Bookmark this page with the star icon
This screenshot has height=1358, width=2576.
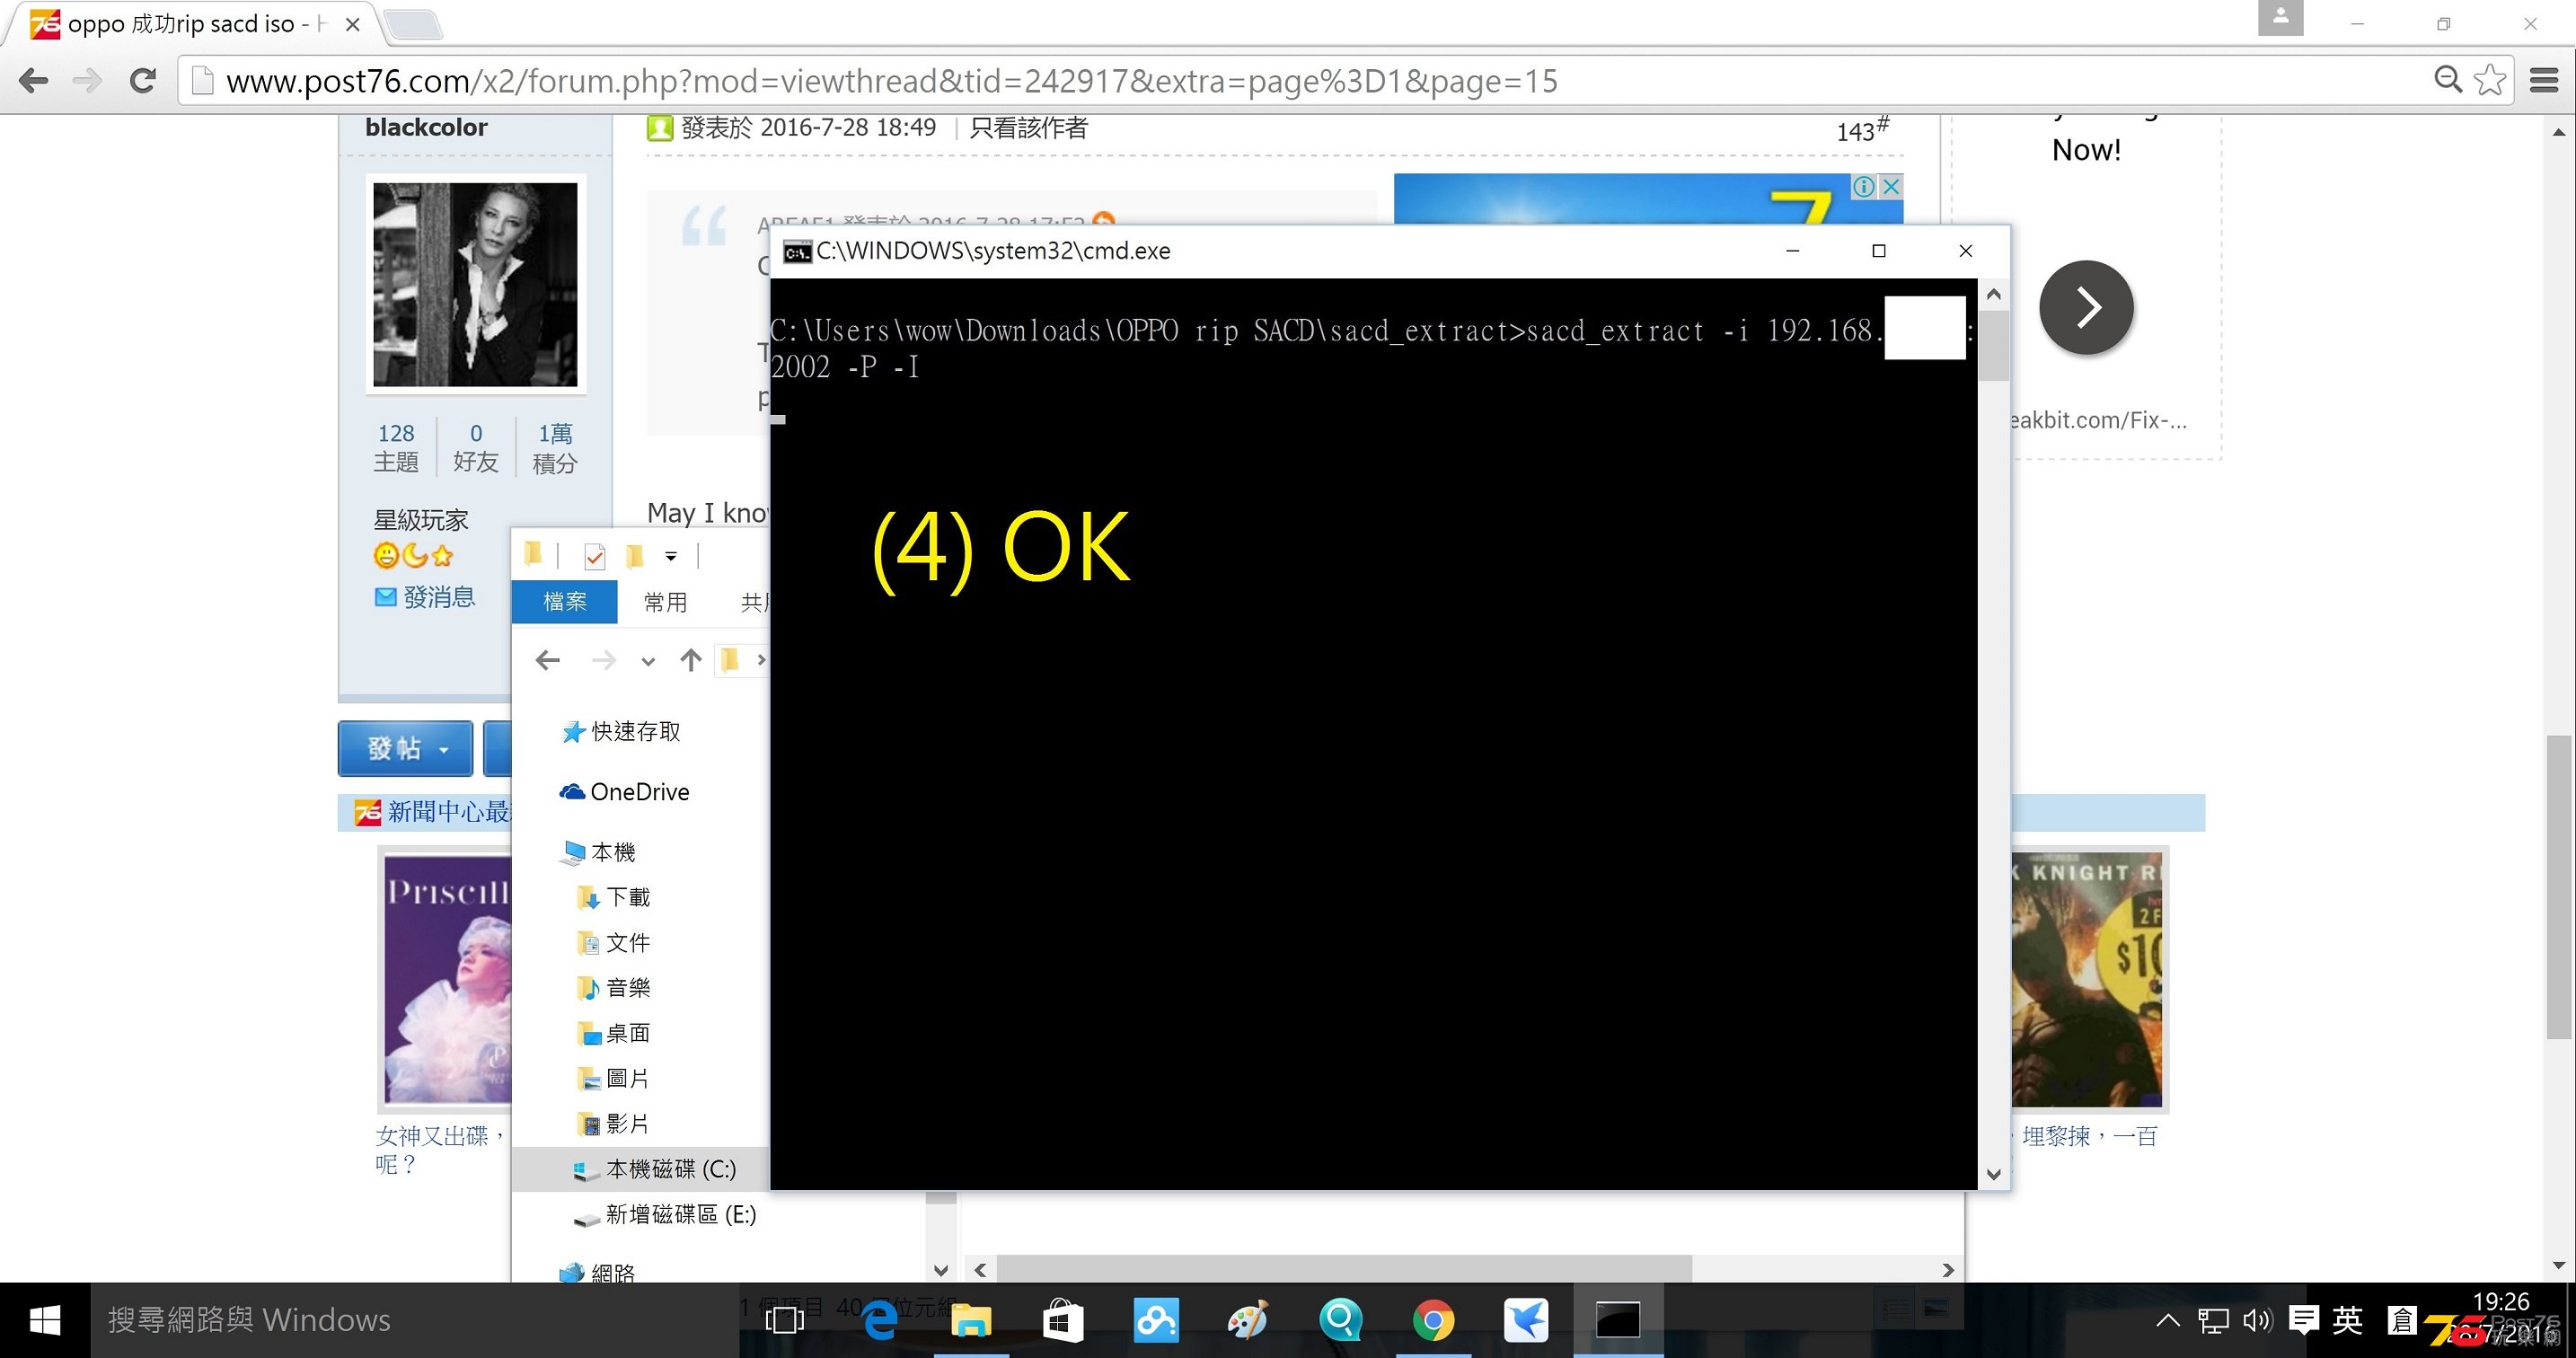click(2489, 80)
